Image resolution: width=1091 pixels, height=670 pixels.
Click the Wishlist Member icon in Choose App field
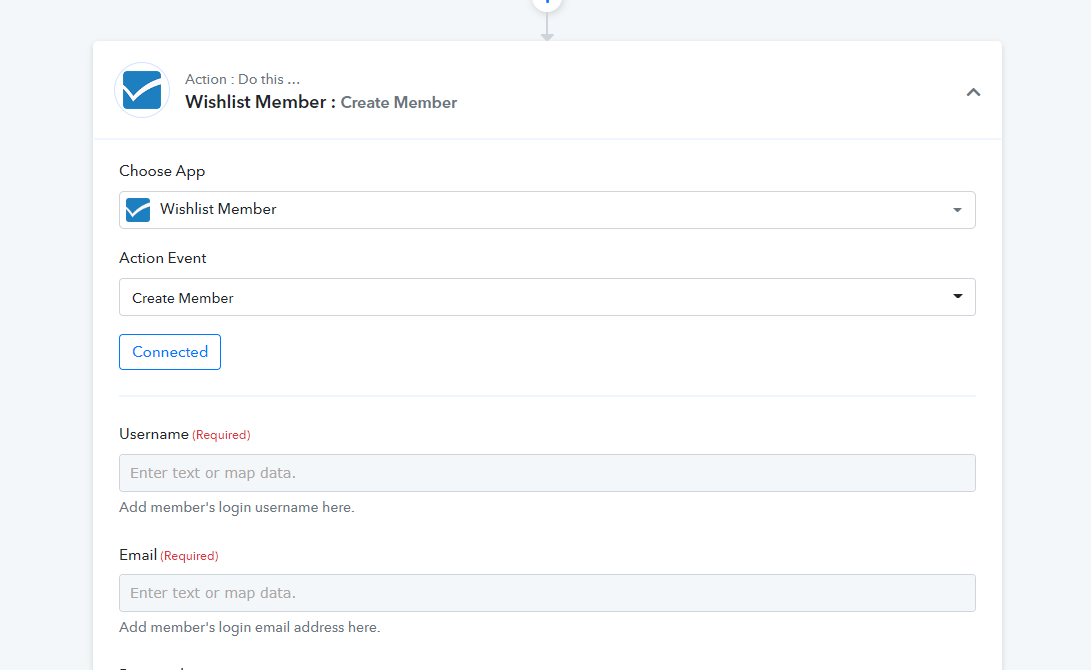pyautogui.click(x=138, y=209)
